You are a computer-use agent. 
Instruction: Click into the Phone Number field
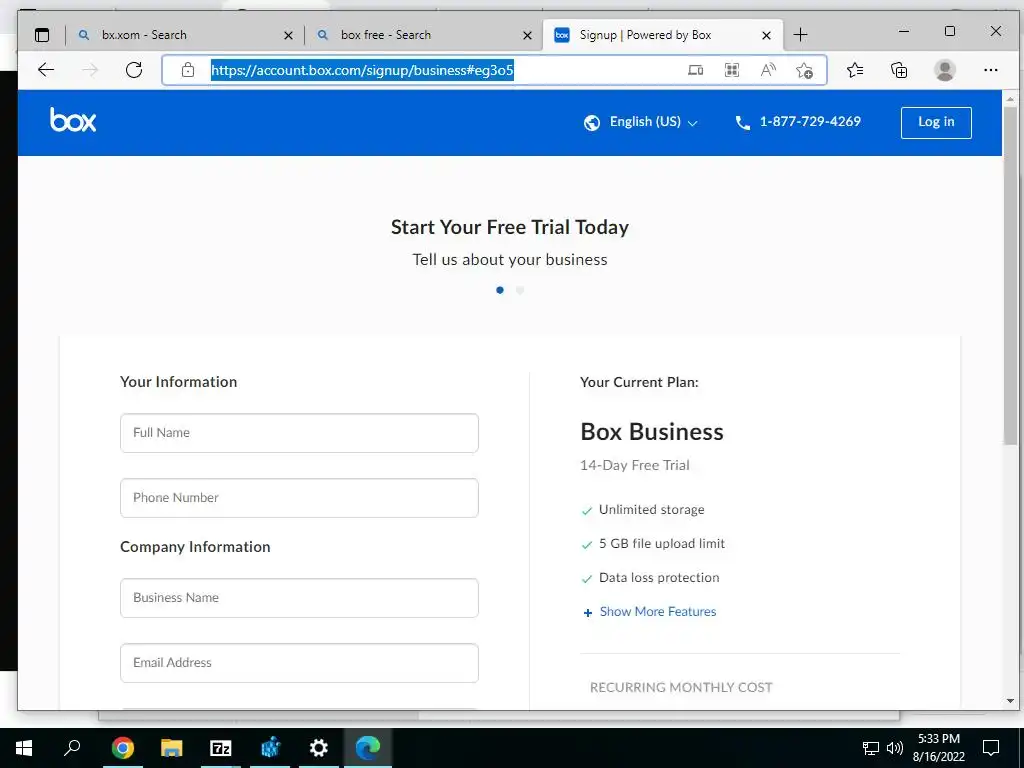pyautogui.click(x=299, y=498)
